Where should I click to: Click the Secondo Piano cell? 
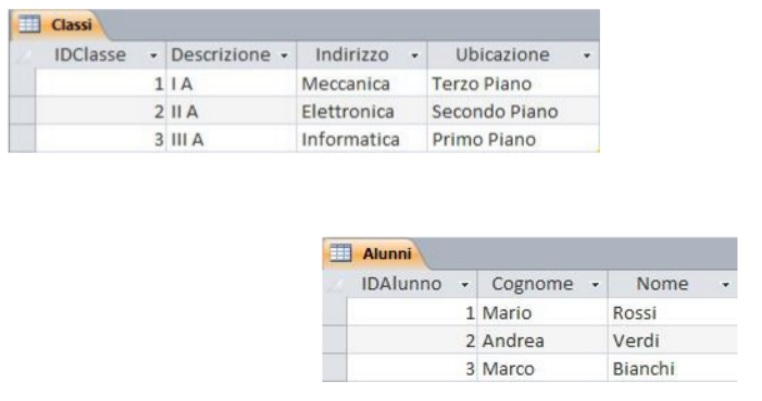coord(513,111)
